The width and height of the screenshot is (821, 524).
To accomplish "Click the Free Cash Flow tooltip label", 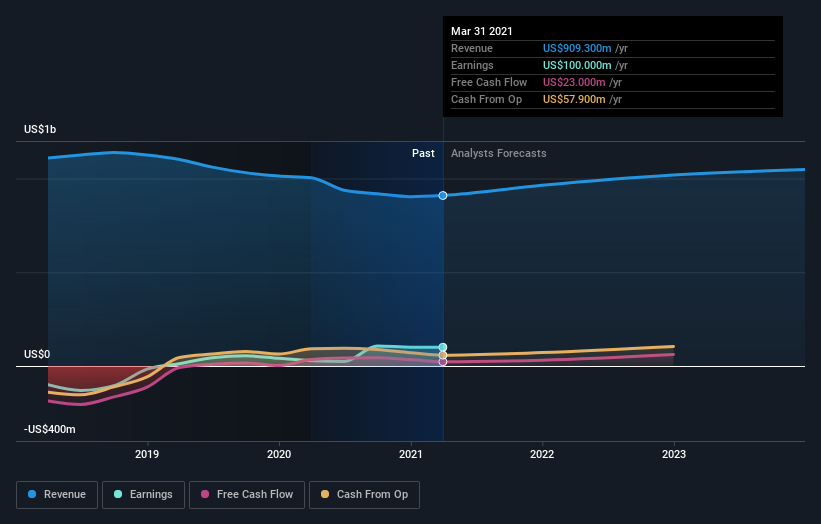I will coord(489,82).
